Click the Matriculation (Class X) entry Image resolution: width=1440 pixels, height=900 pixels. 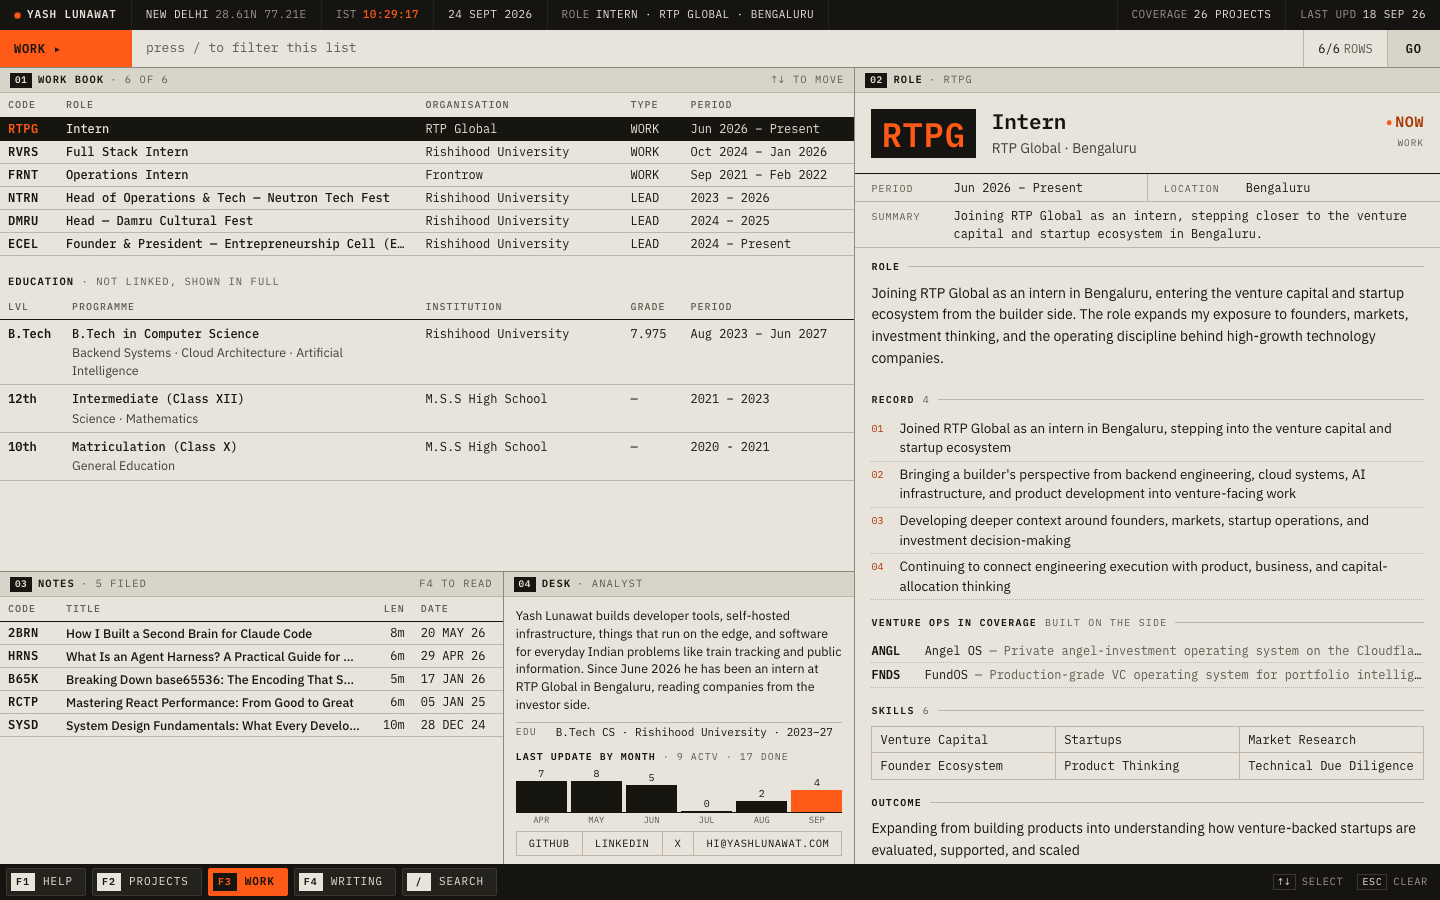427,456
